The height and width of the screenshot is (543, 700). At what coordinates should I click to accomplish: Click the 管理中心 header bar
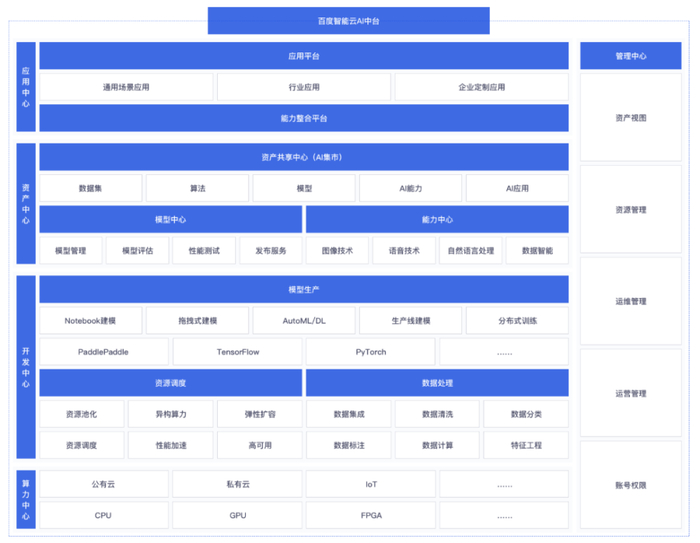pos(631,56)
